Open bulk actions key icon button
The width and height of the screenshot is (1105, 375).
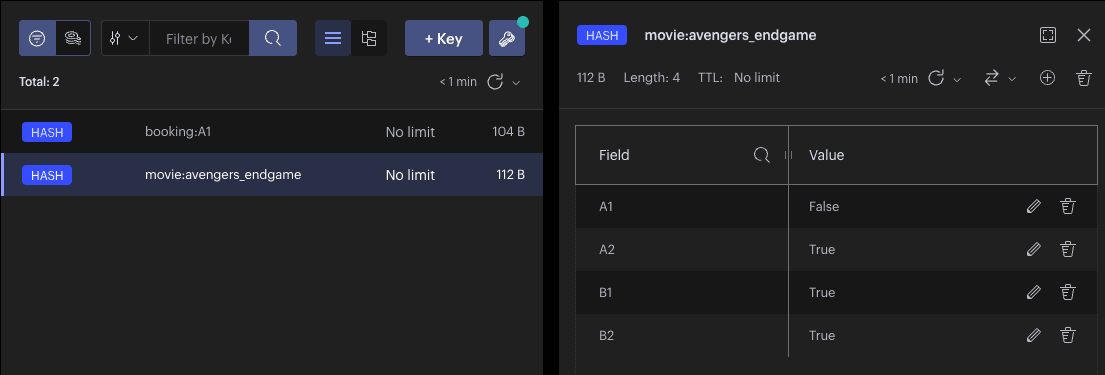click(x=507, y=38)
